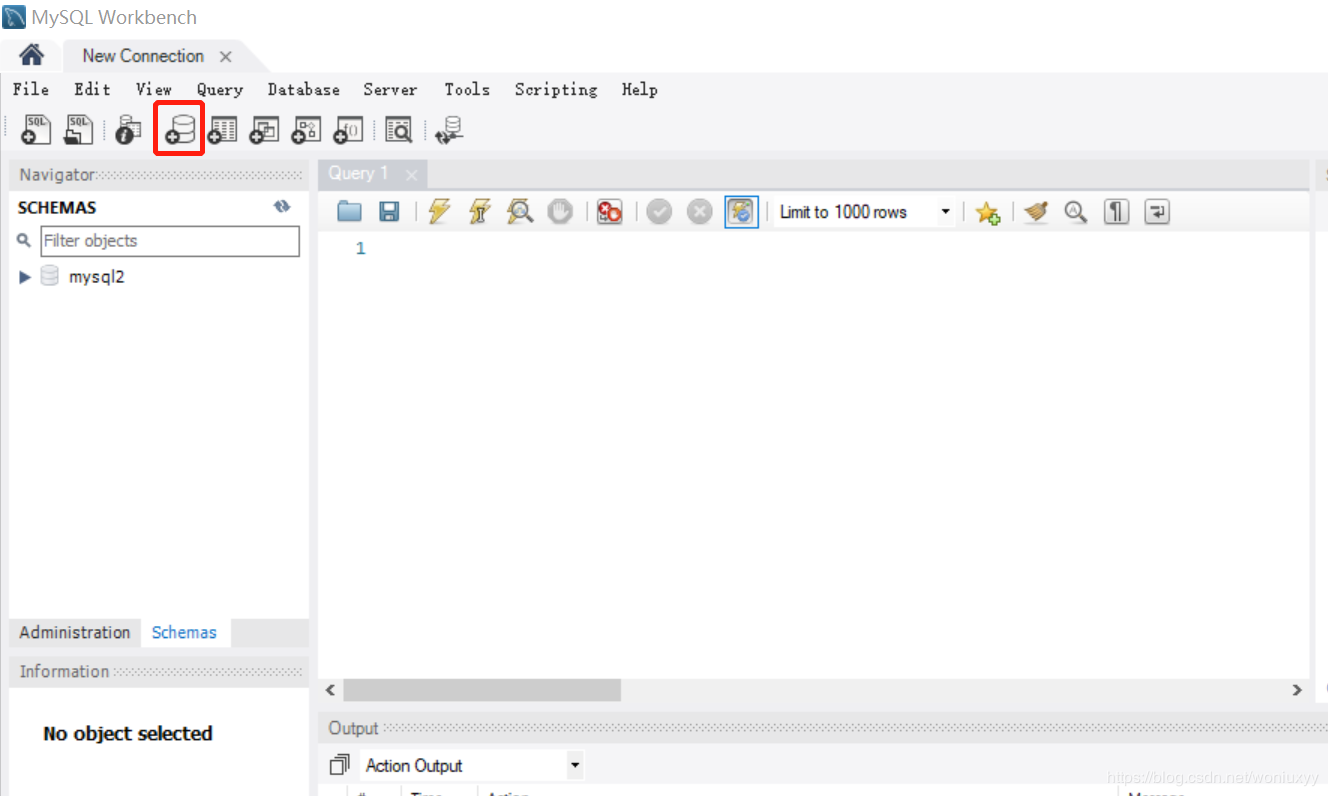Screen dimensions: 1328x796
Task: Click the editor horizontal scrollbar thumb
Action: [482, 690]
